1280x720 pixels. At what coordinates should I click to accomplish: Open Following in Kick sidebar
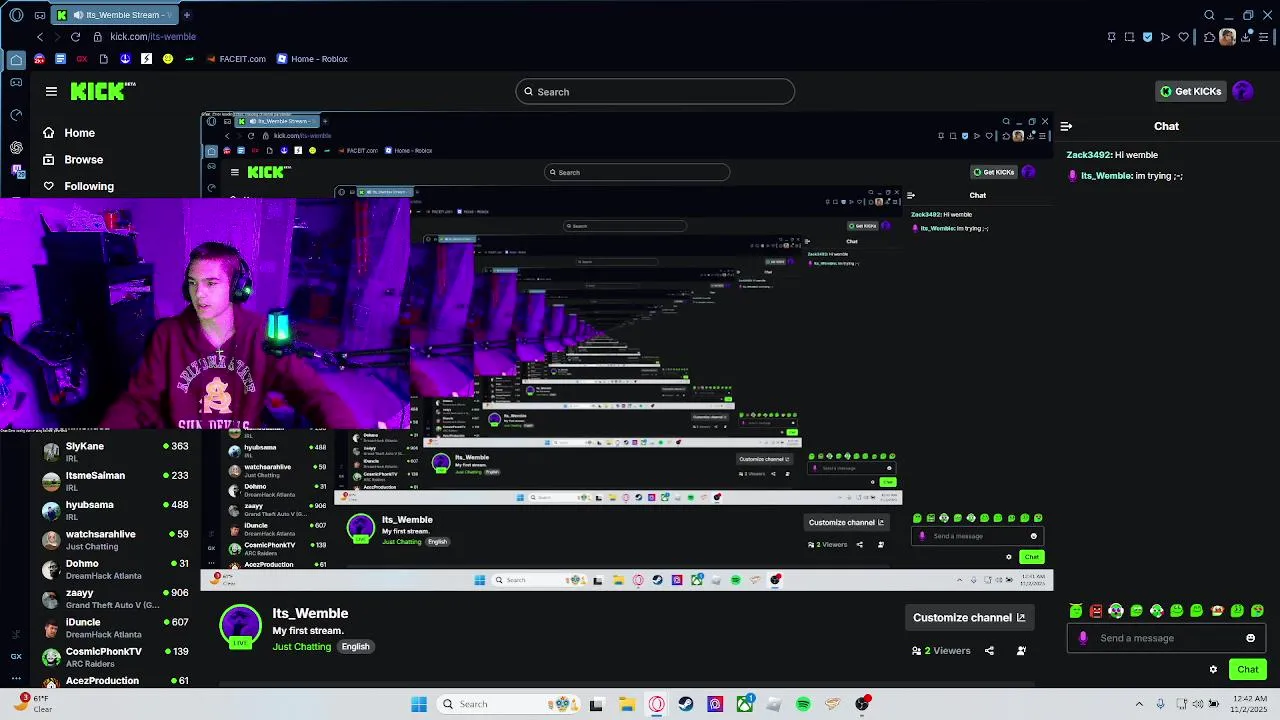[x=78, y=186]
